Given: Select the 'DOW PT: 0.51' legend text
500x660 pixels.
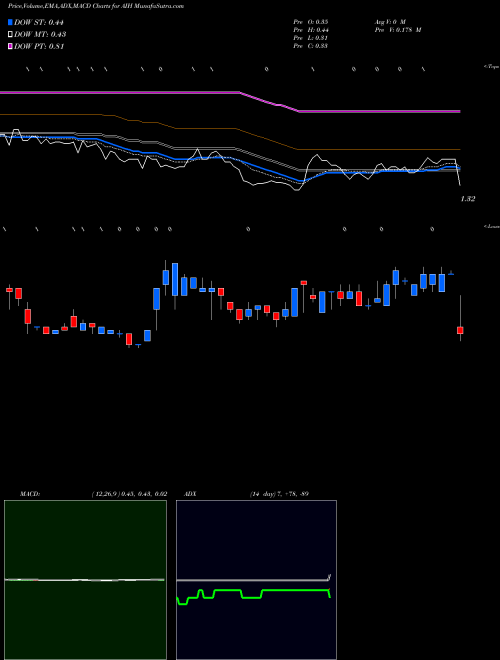Looking at the screenshot, I should [x=39, y=46].
